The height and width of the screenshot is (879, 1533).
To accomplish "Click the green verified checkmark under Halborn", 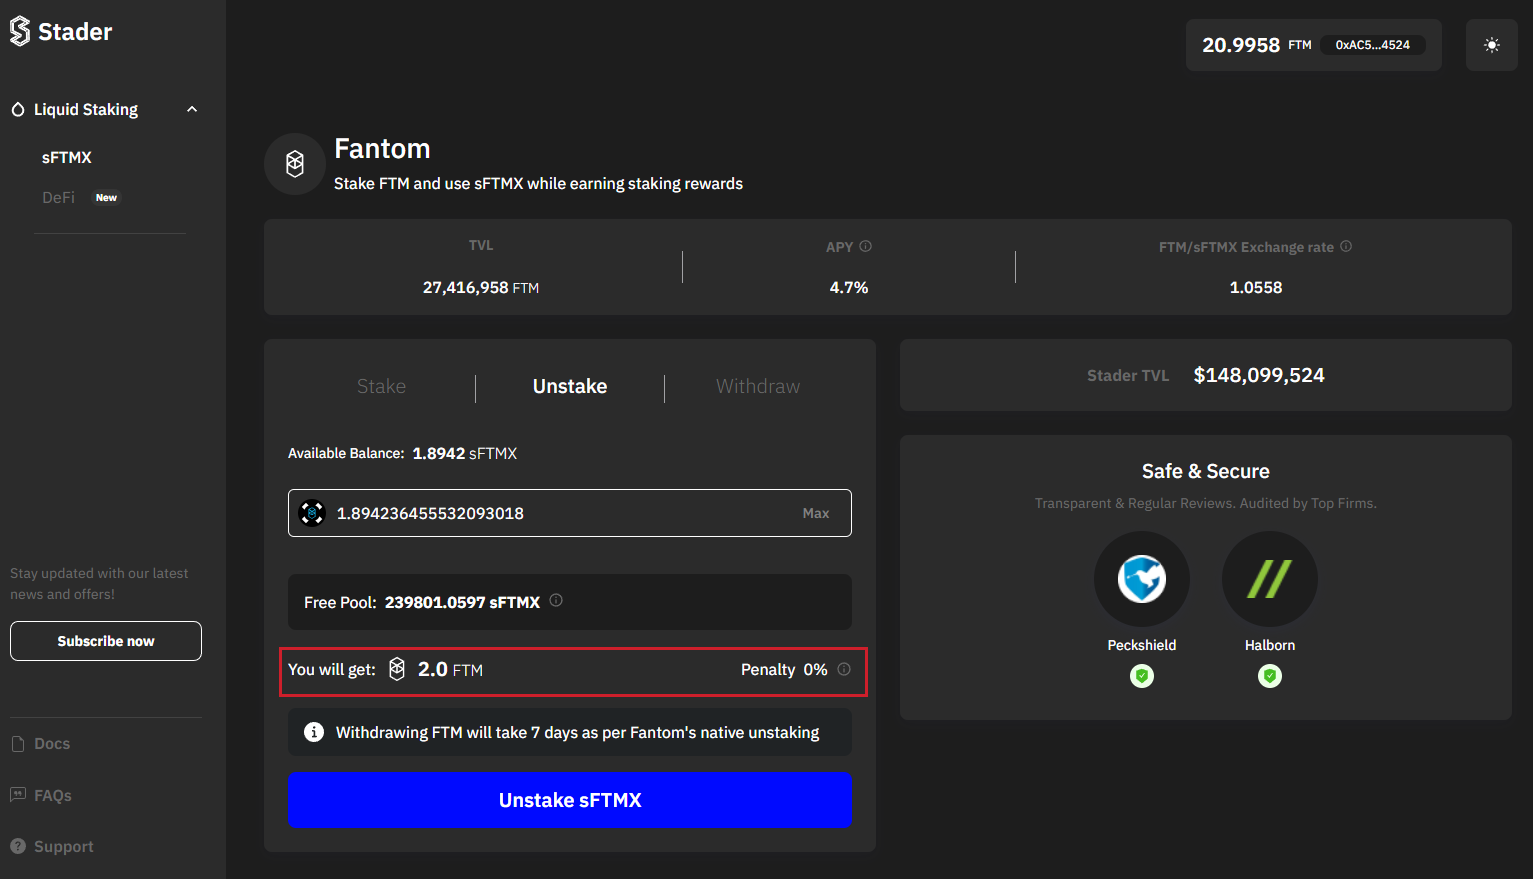I will click(1269, 676).
